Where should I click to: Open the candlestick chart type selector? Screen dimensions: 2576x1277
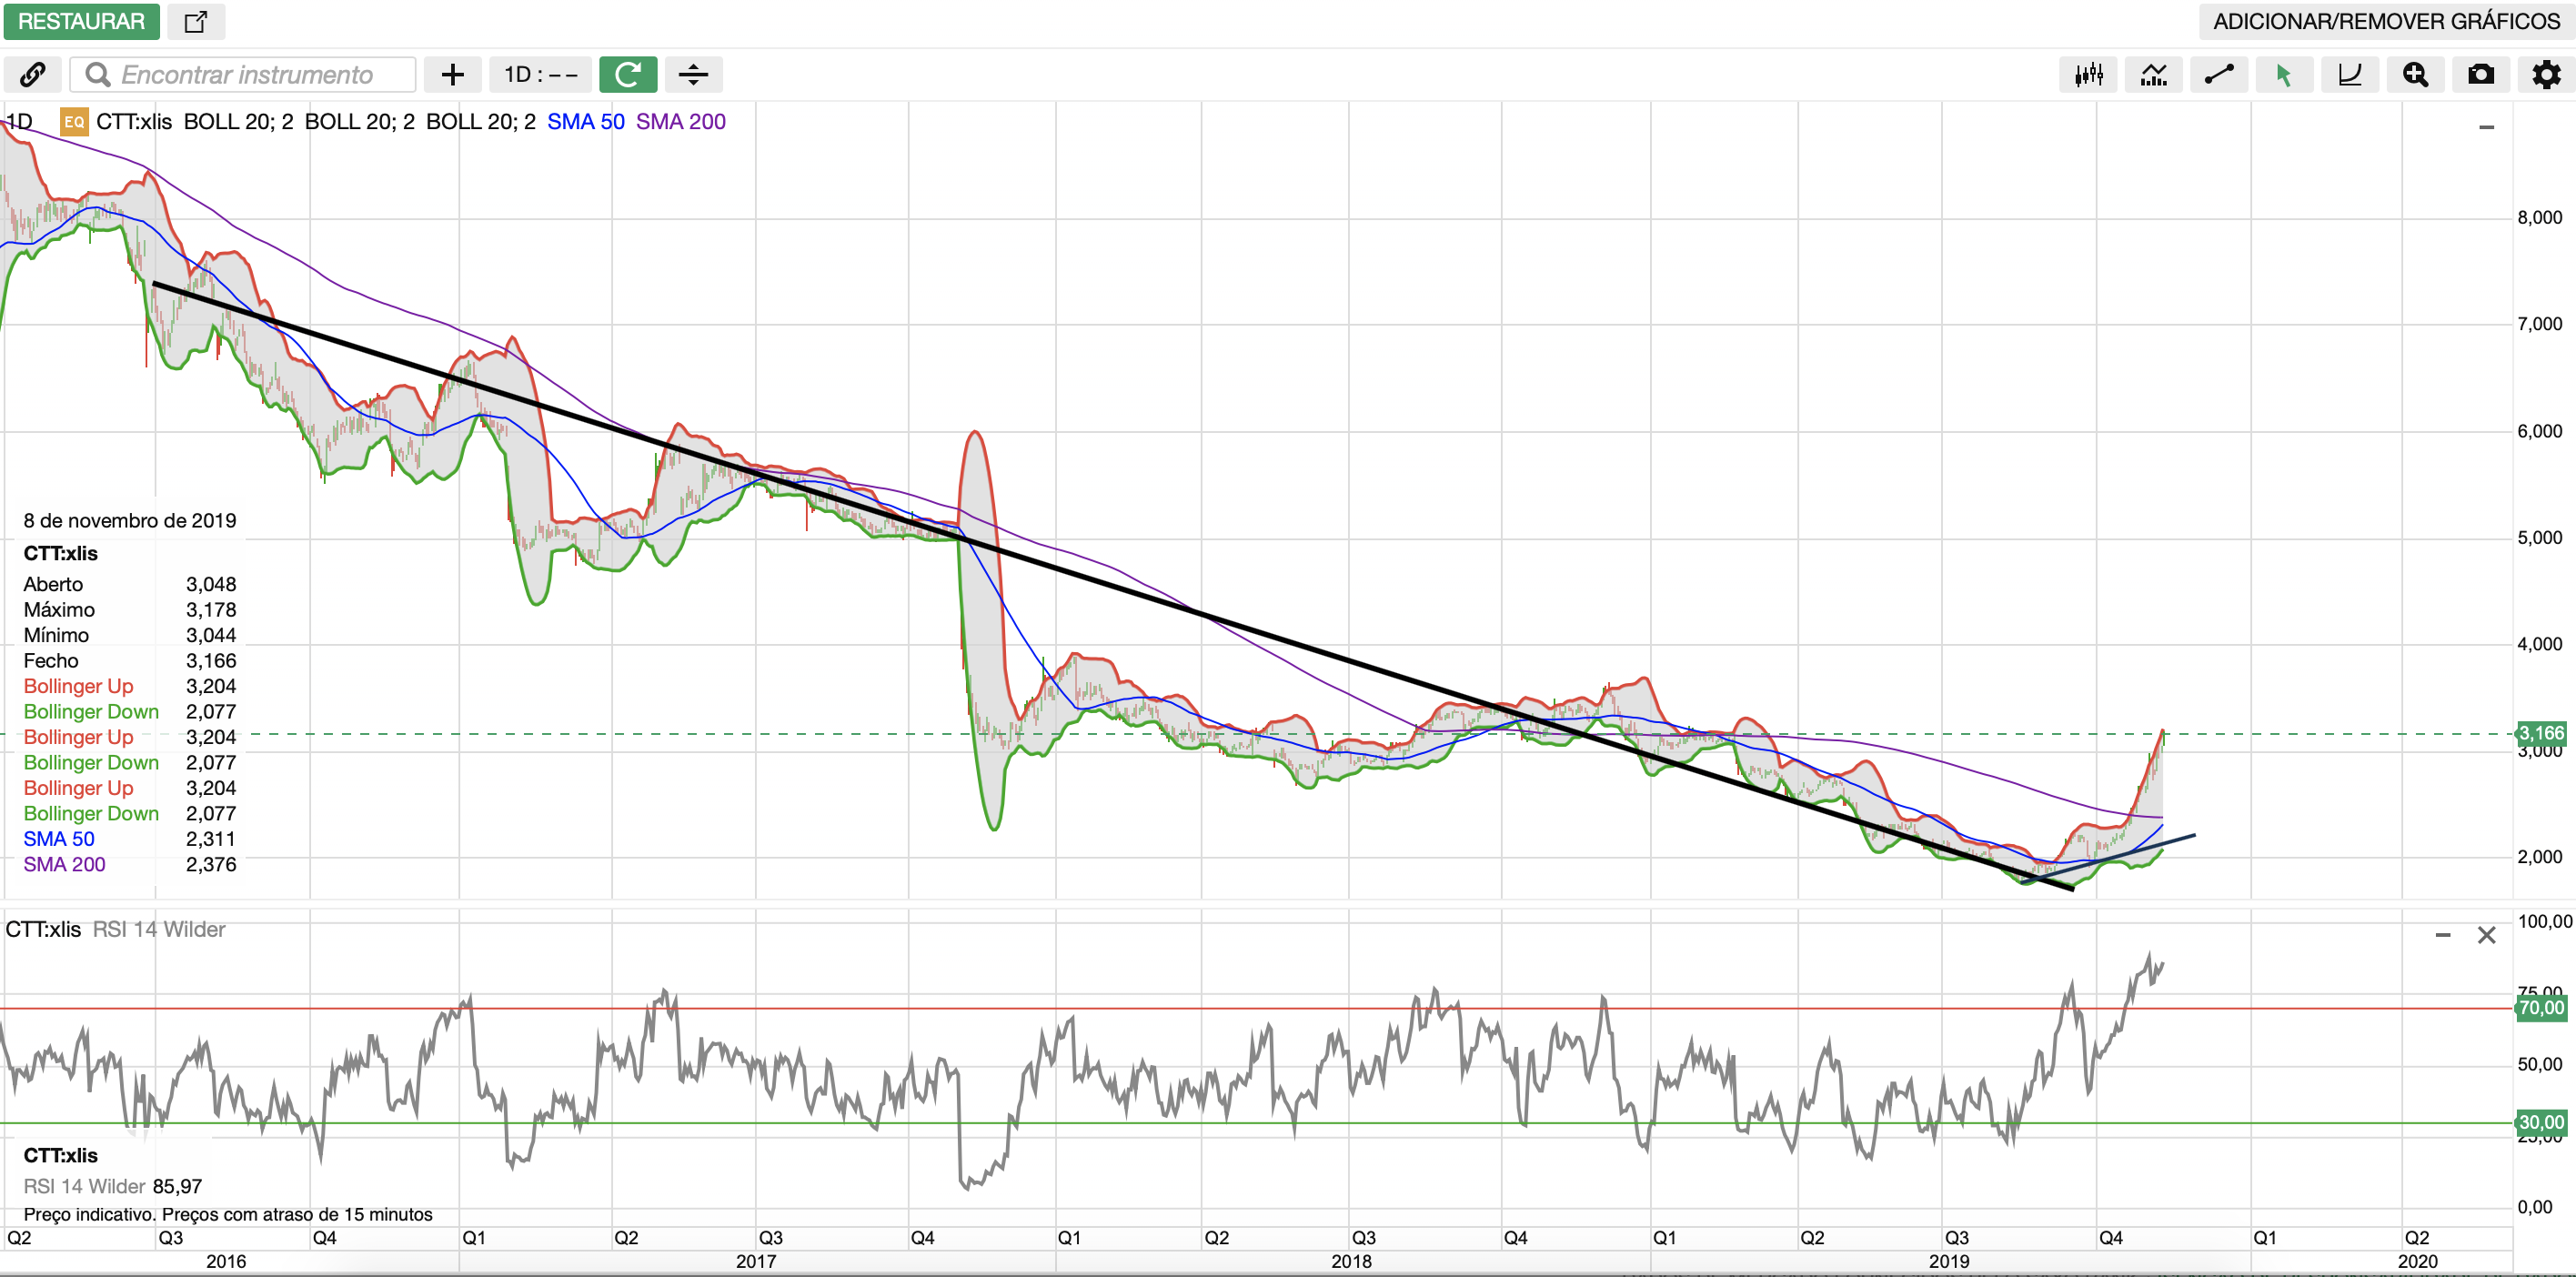pos(2088,75)
